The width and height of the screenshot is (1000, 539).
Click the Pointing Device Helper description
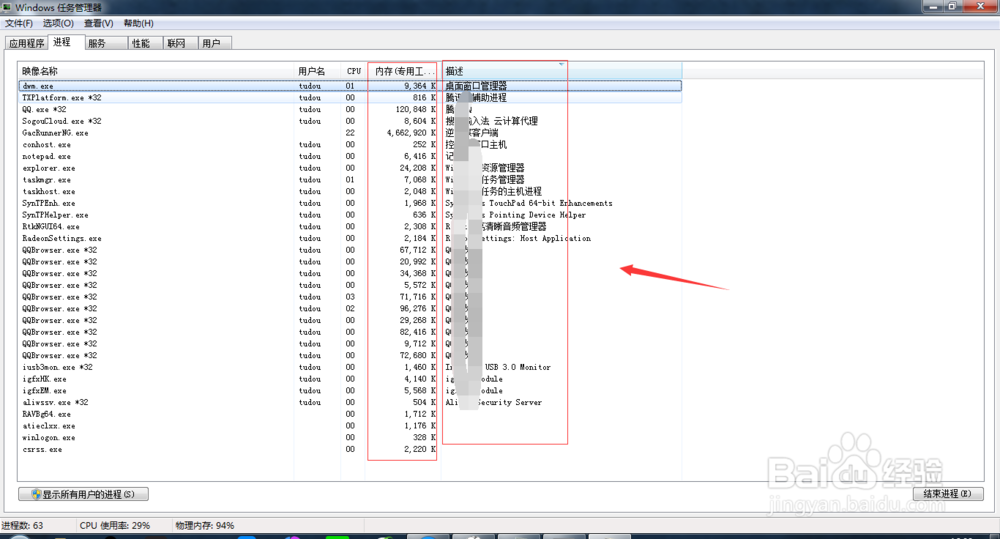538,215
